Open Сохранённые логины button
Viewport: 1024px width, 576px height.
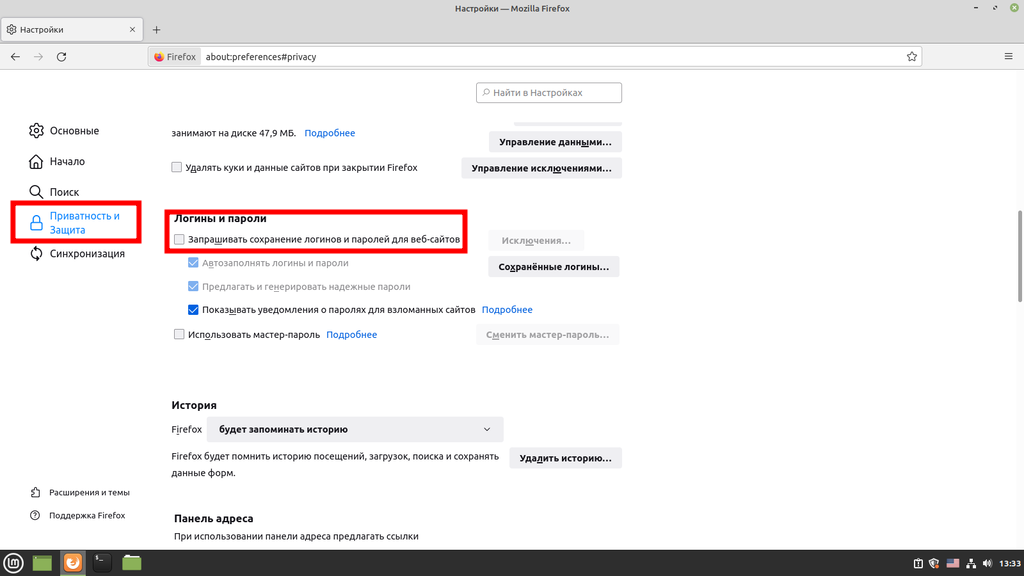tap(553, 267)
